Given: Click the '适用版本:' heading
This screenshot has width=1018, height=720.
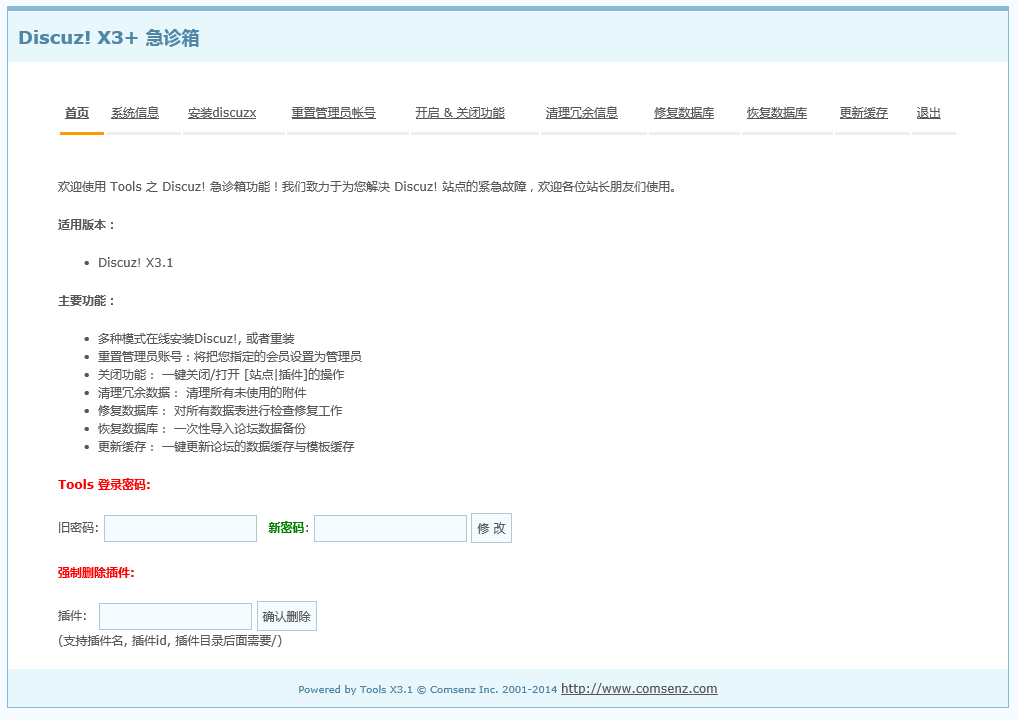Looking at the screenshot, I should click(86, 225).
